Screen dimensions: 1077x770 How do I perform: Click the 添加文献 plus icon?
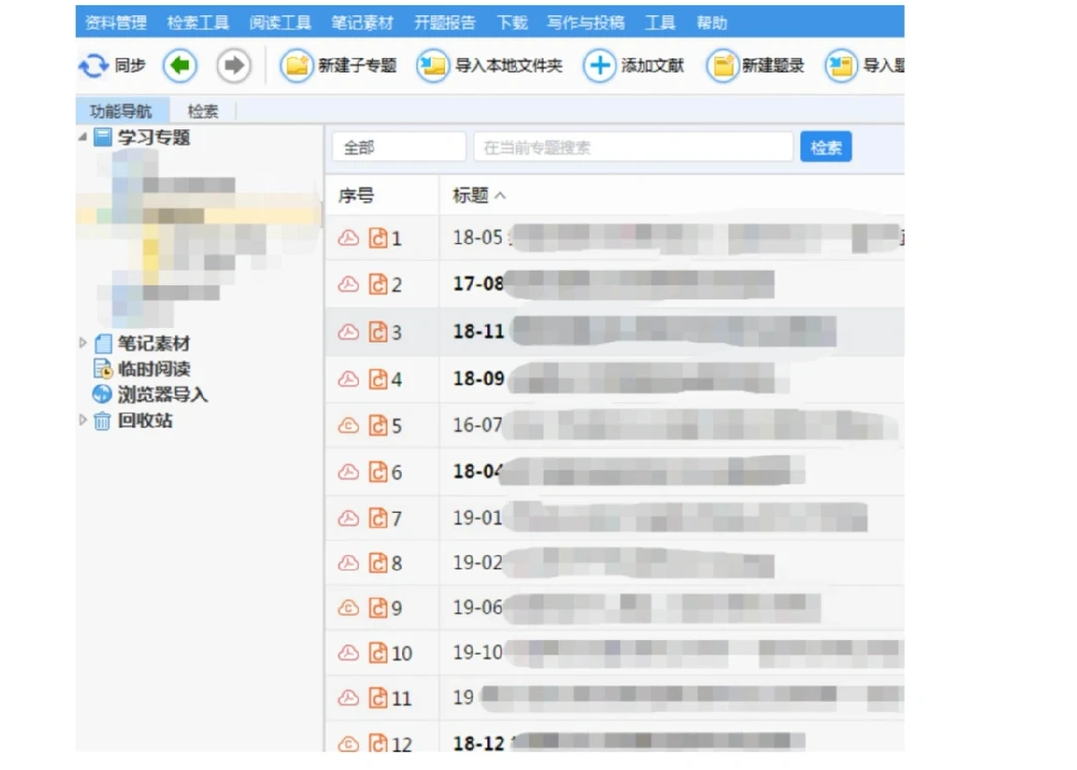click(x=599, y=64)
